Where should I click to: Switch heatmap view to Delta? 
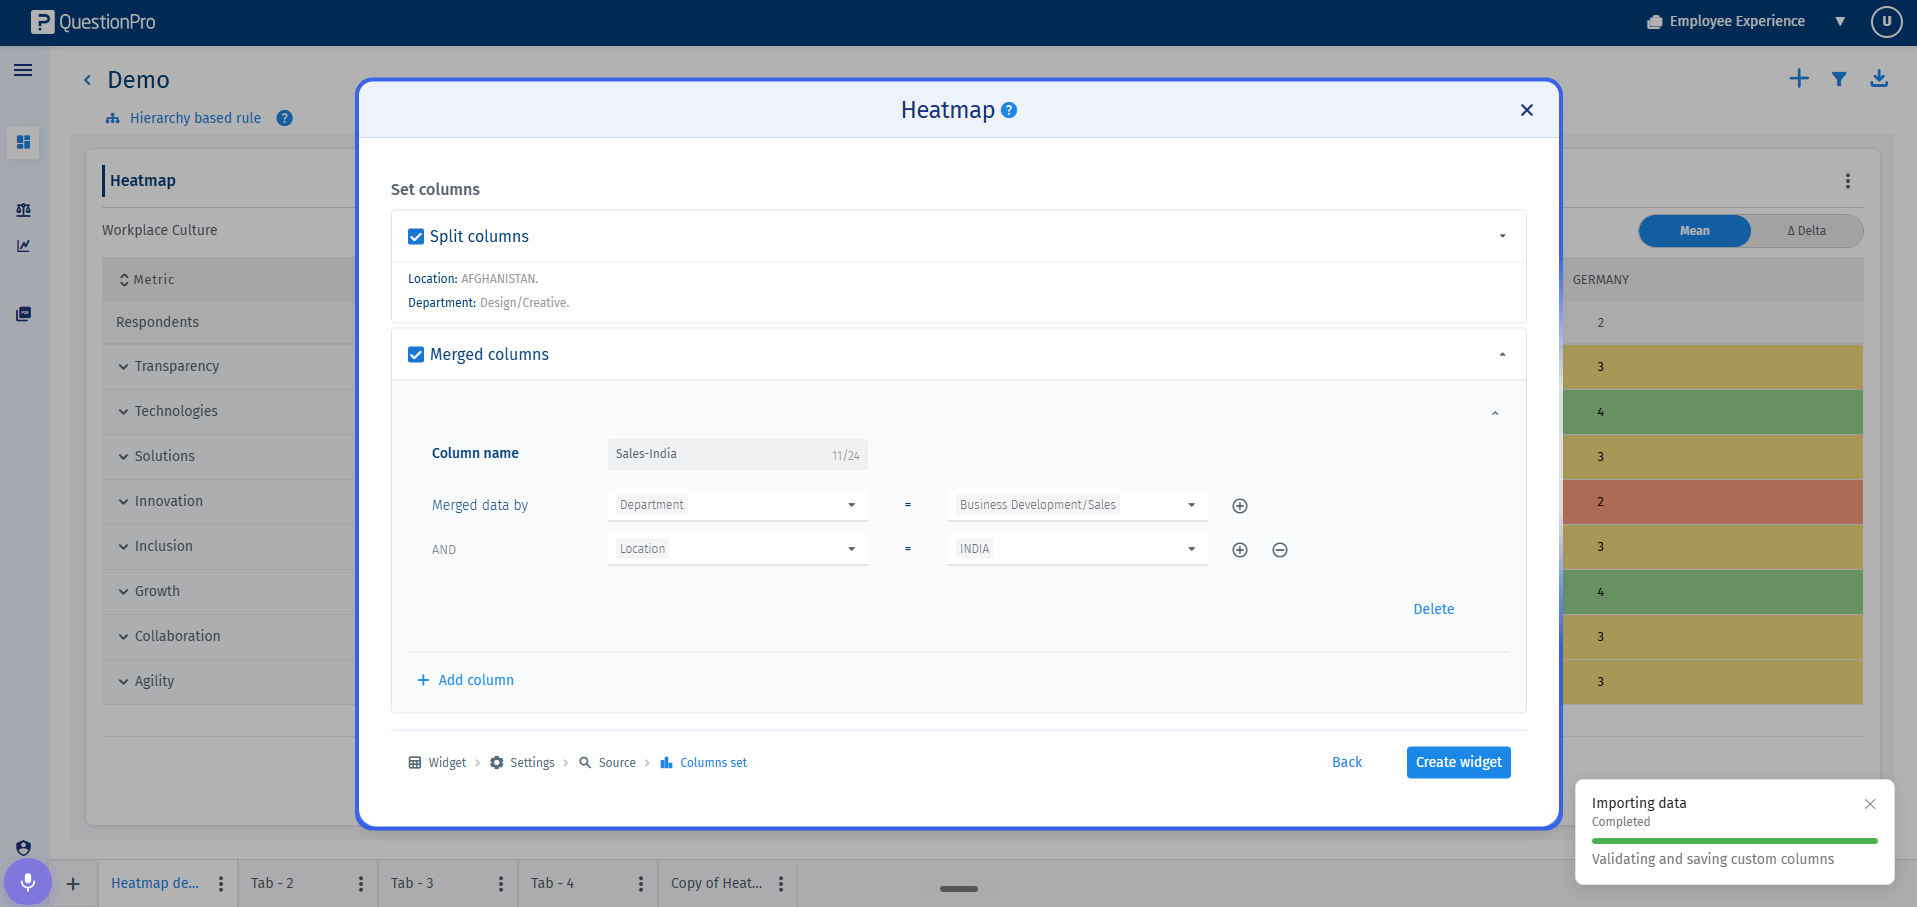point(1806,231)
